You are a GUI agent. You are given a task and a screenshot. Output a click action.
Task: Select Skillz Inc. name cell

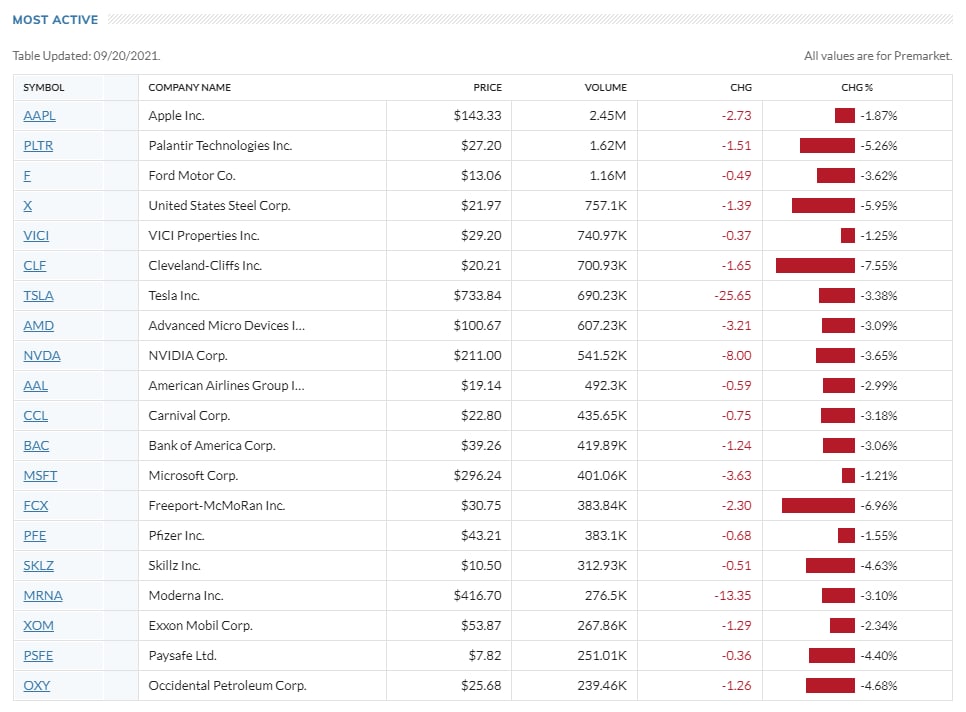pos(174,565)
